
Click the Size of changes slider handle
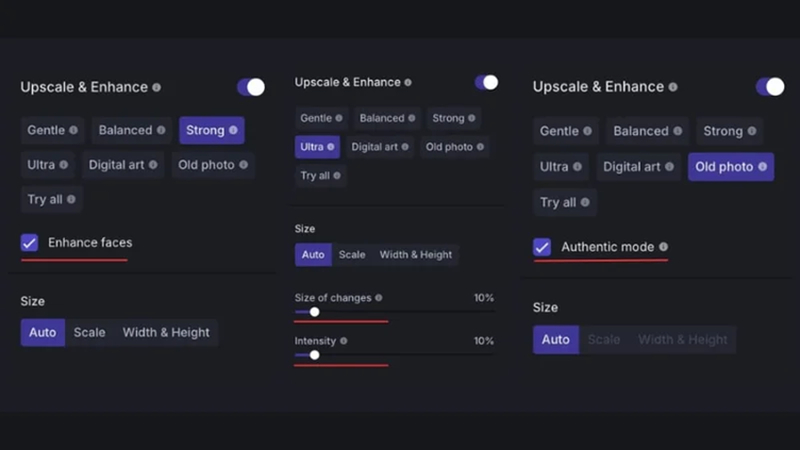[x=315, y=312]
